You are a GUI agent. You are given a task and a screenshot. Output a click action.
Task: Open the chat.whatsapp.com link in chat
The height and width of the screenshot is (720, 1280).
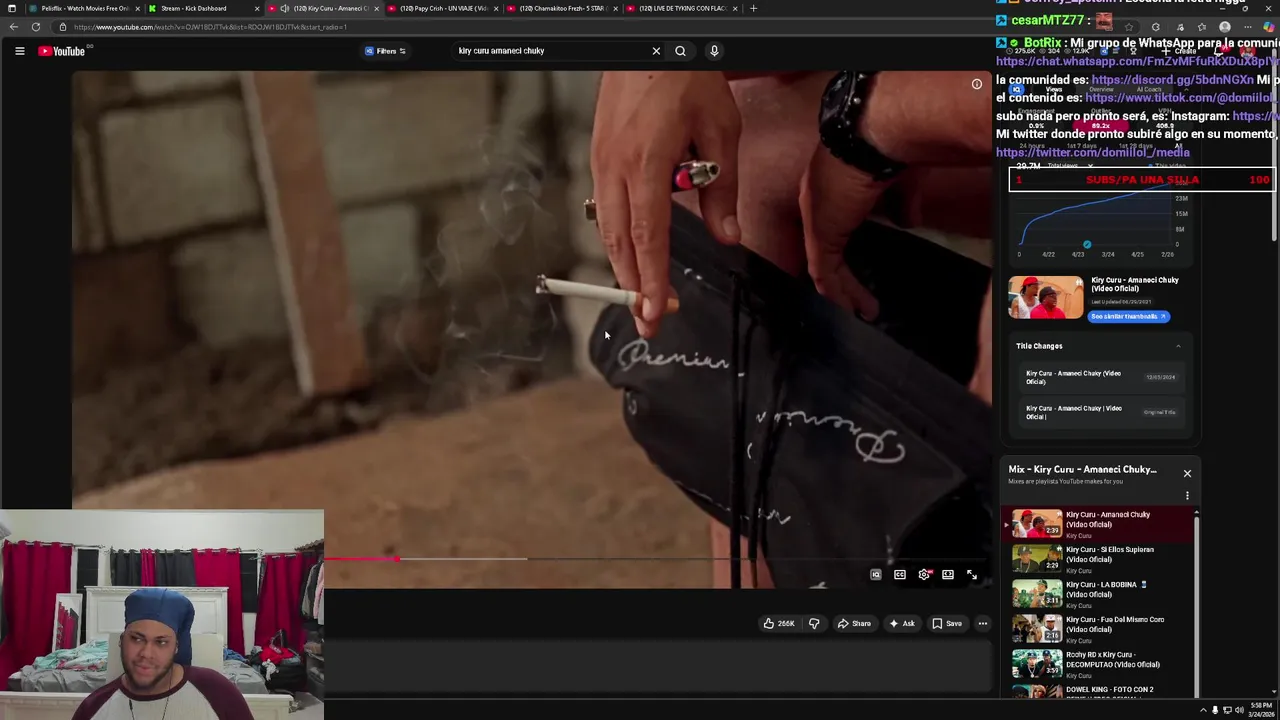coord(1137,62)
